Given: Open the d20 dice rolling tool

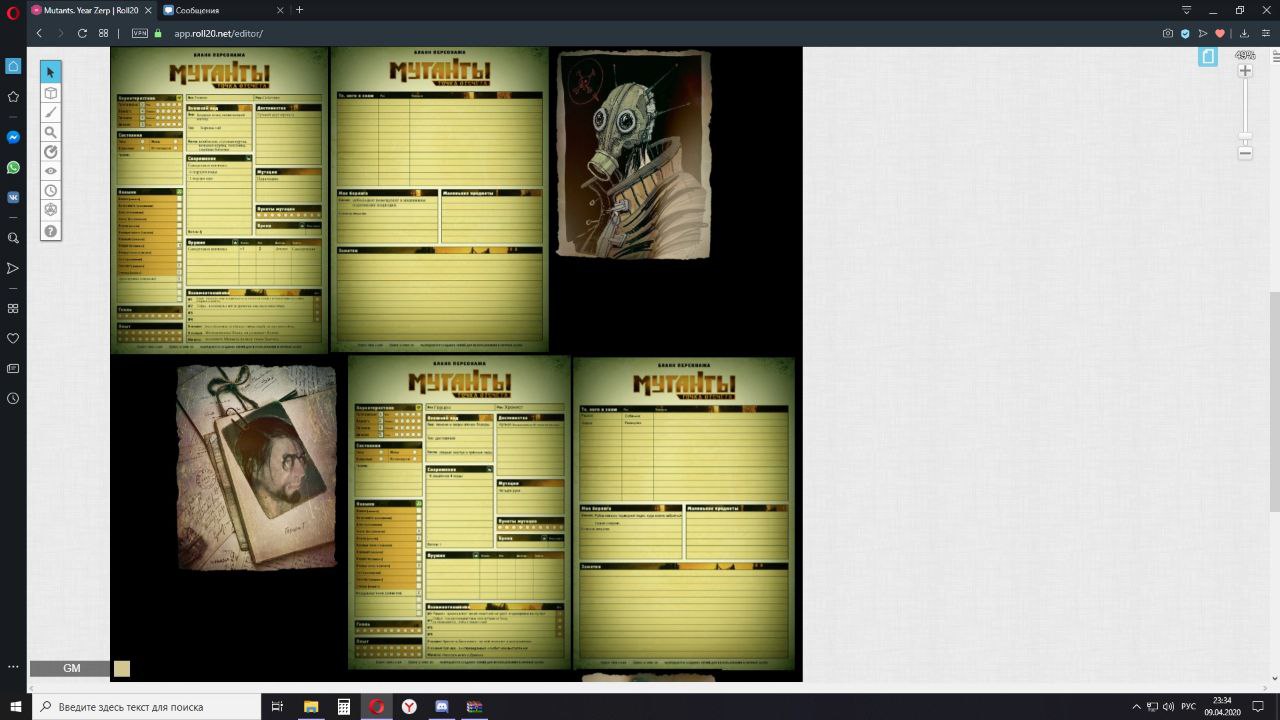Looking at the screenshot, I should click(x=50, y=210).
